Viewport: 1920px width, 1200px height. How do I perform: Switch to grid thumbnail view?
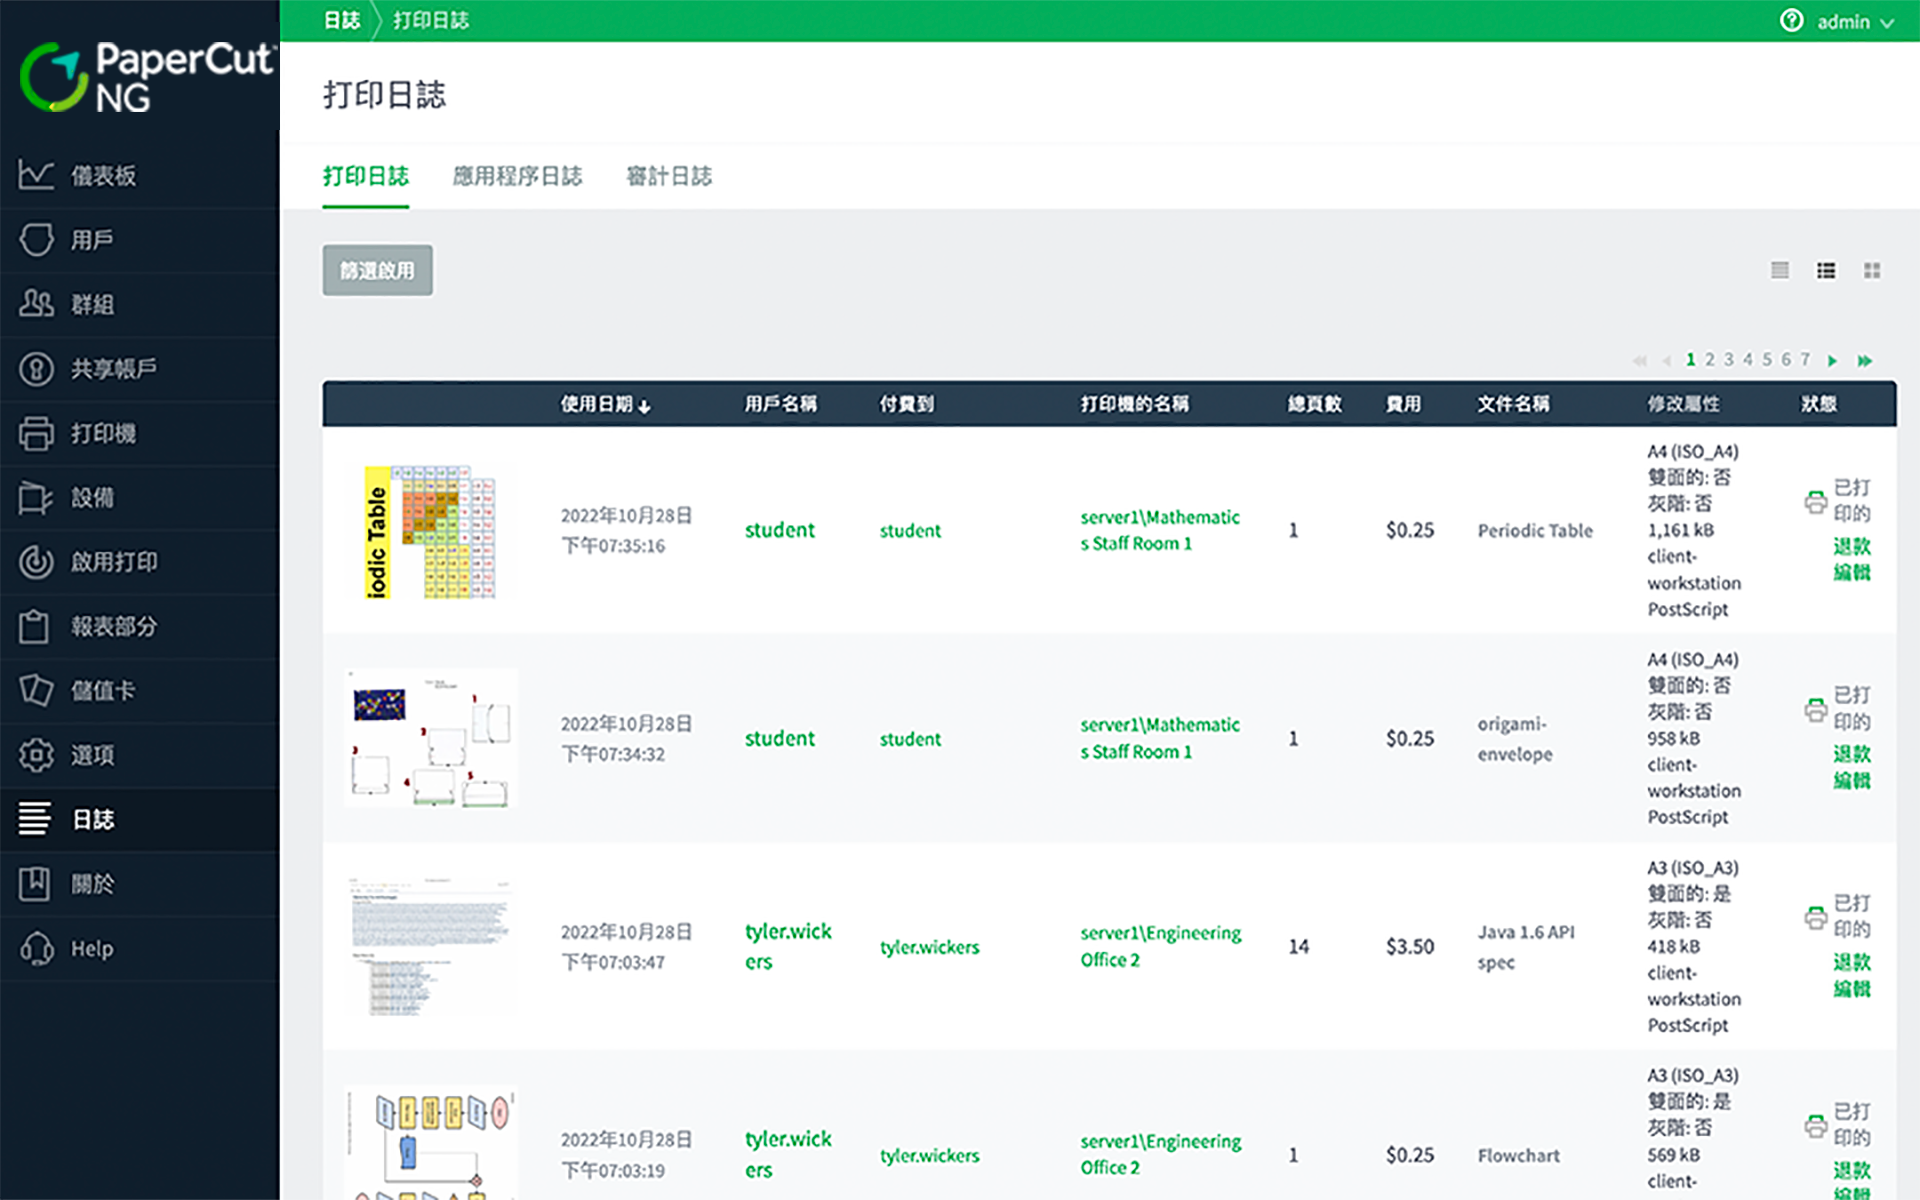click(1872, 270)
